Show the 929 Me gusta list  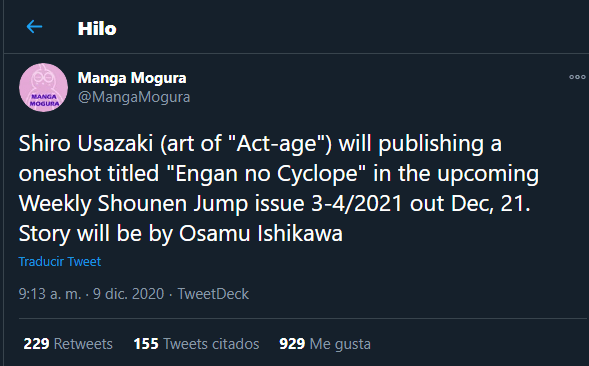(325, 344)
